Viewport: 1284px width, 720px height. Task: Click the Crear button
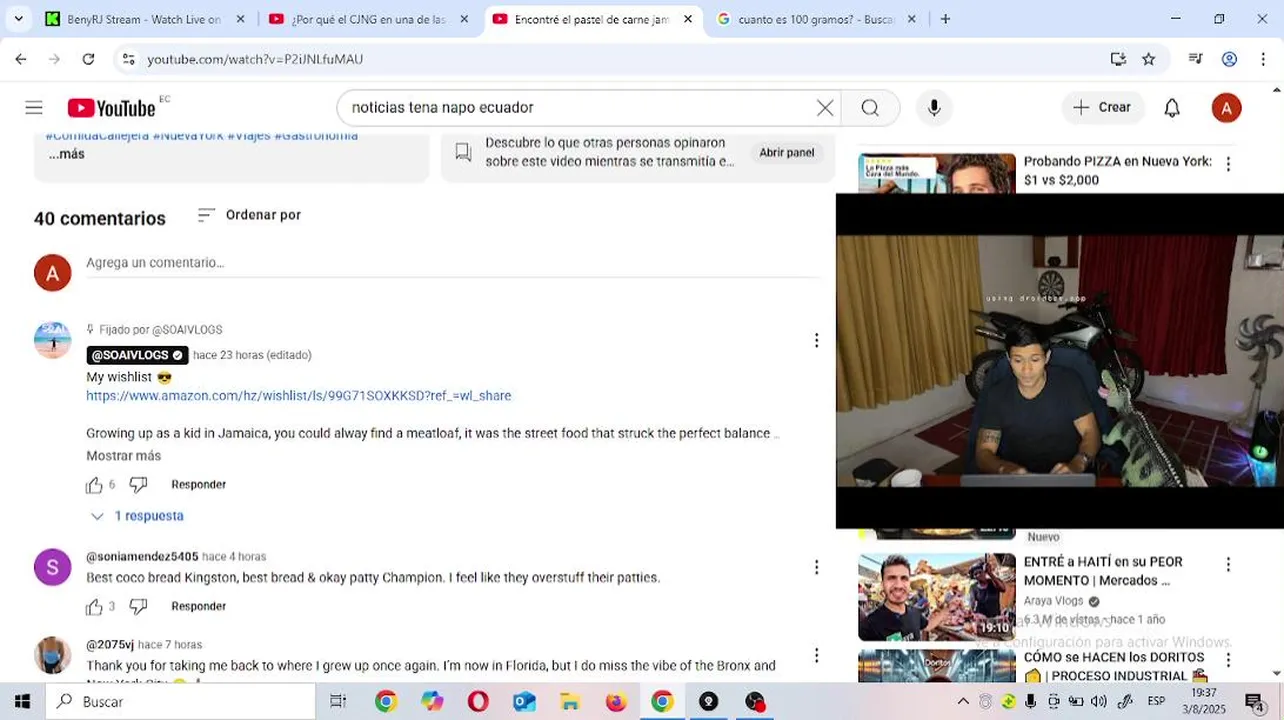click(x=1102, y=108)
